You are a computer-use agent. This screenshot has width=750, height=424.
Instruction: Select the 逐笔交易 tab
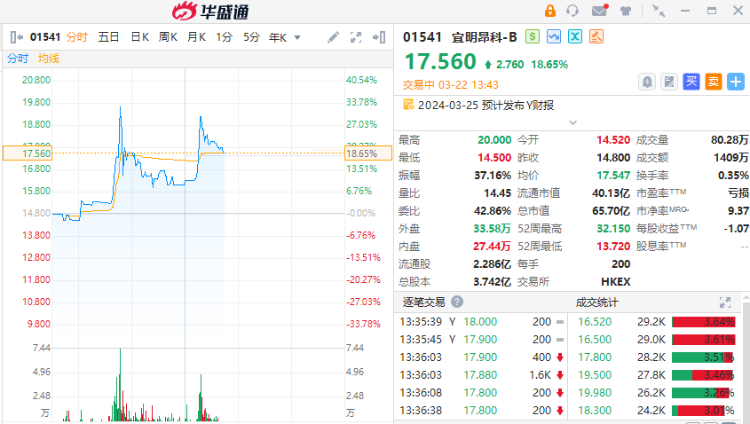(424, 302)
